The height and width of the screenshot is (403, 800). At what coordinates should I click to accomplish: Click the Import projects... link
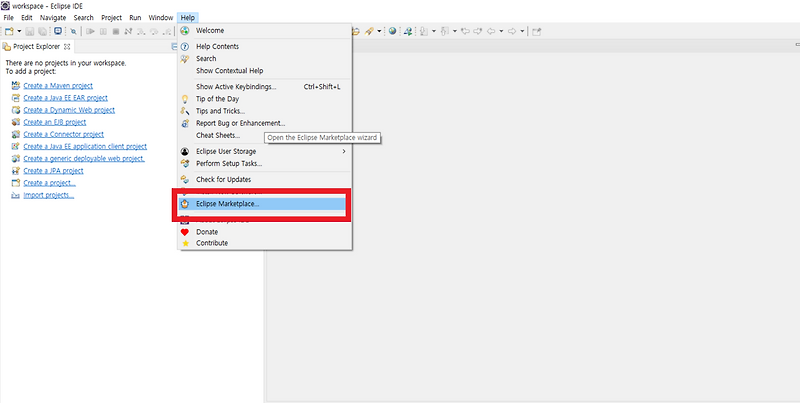tap(48, 195)
